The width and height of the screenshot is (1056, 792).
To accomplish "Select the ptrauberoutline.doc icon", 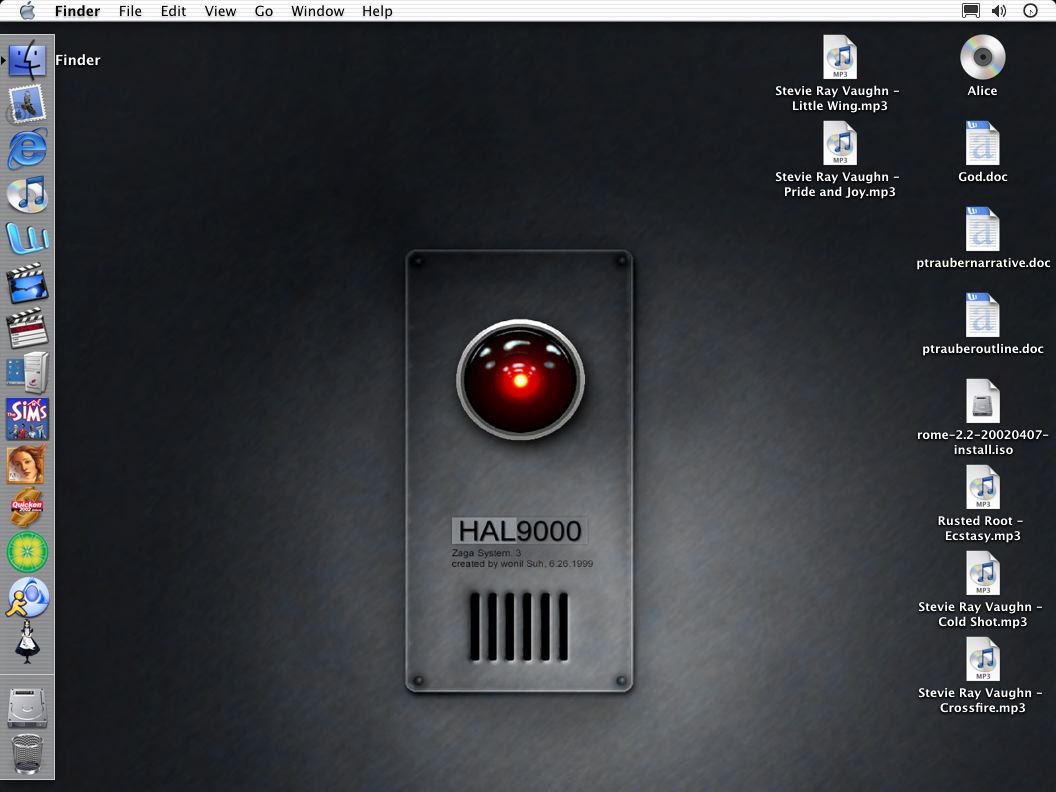I will tap(983, 315).
